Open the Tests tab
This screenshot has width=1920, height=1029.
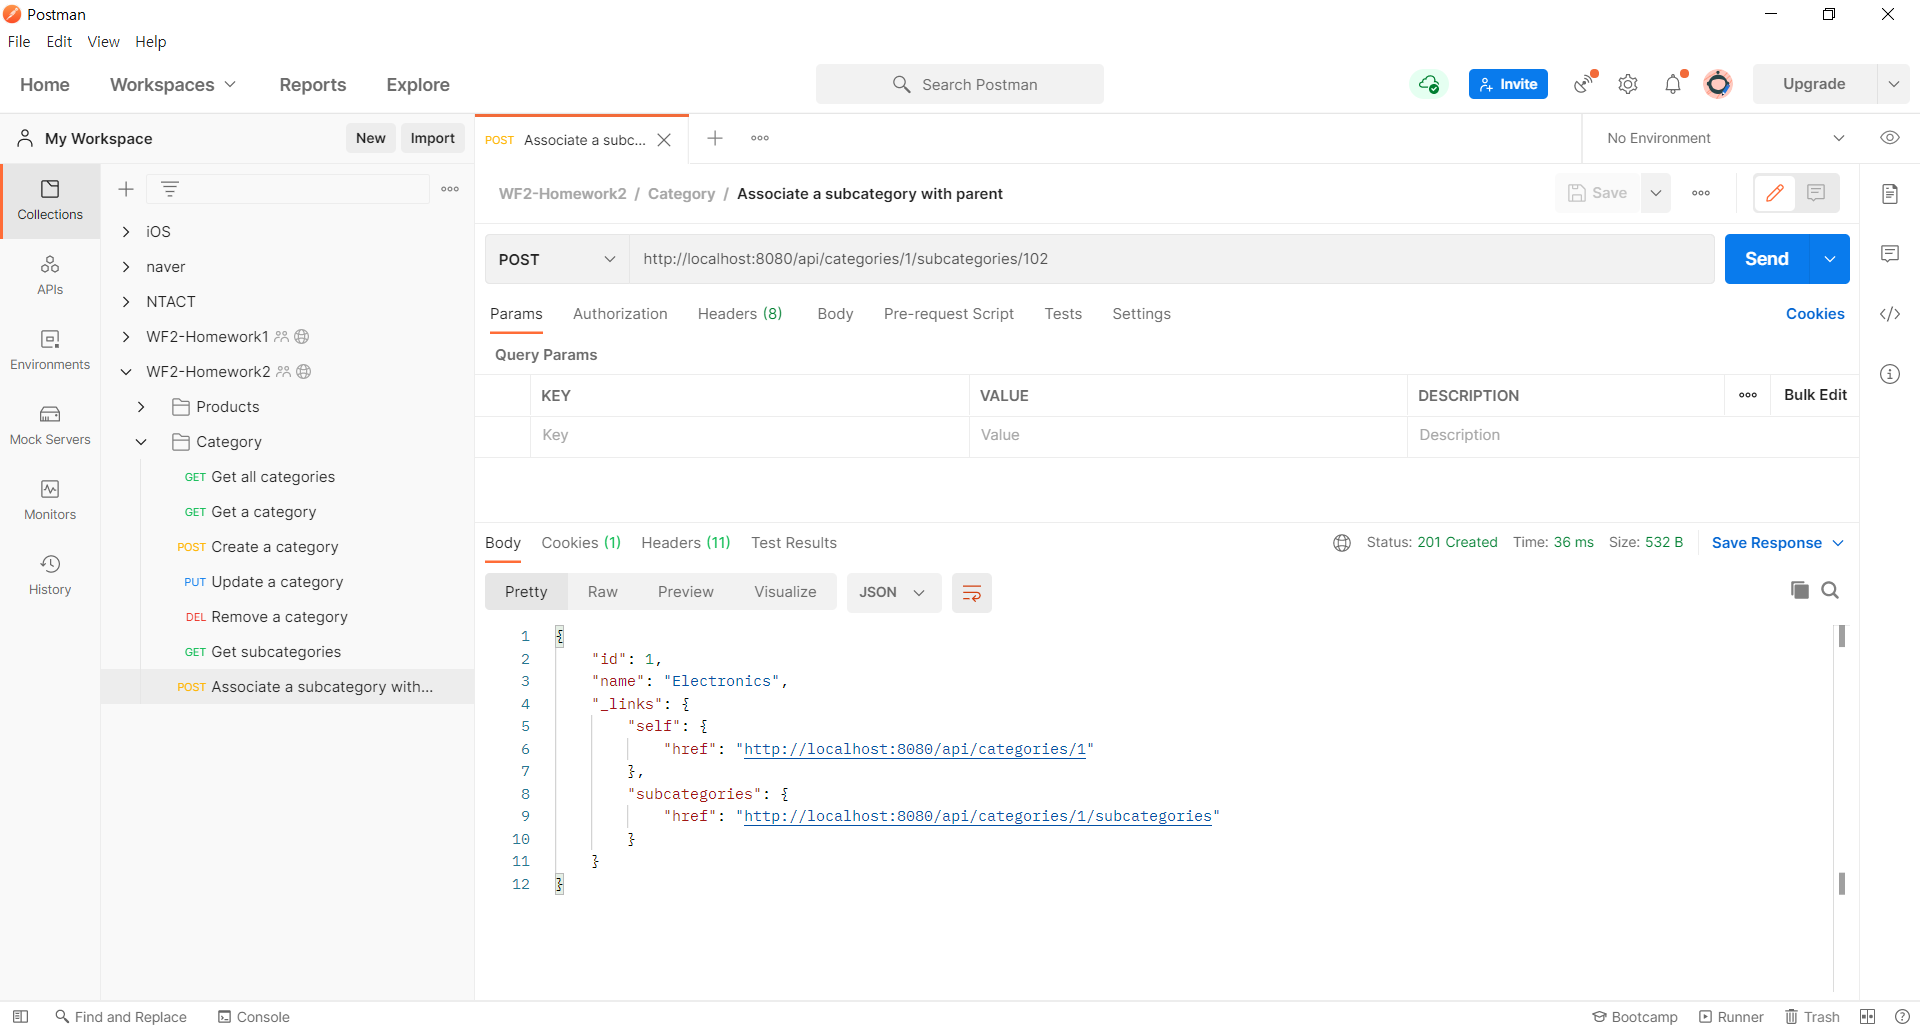(x=1063, y=314)
